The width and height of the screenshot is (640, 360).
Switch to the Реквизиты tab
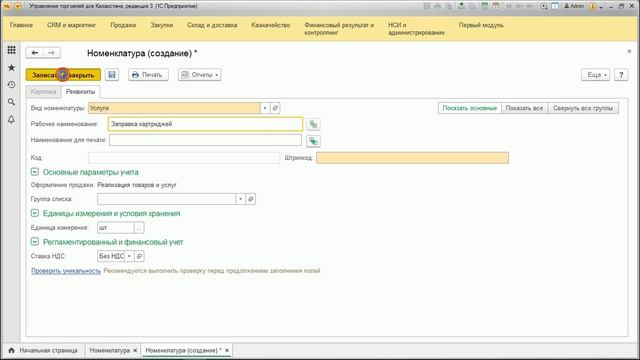tap(80, 92)
